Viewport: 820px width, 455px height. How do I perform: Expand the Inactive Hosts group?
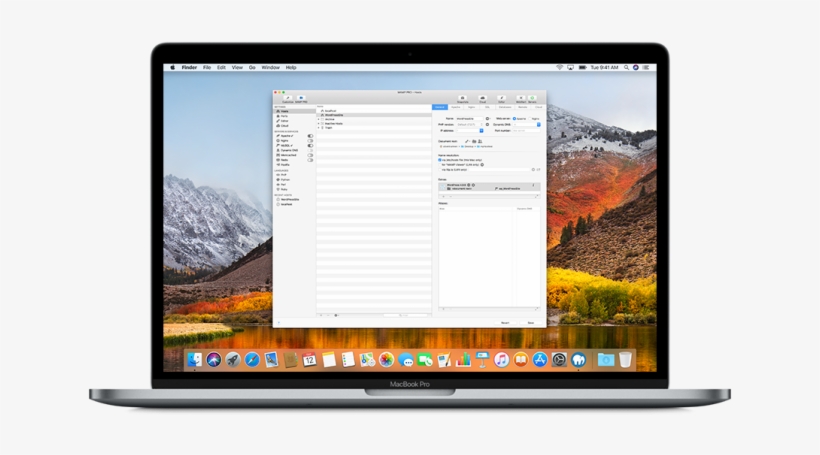318,123
